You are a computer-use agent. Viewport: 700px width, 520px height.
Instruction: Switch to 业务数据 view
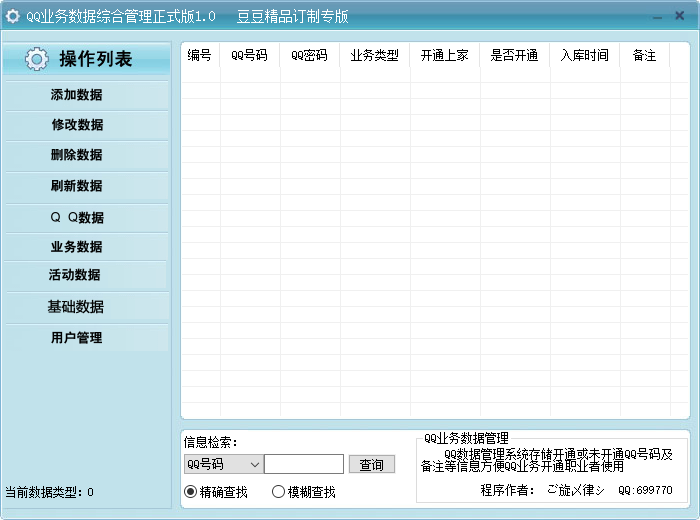(x=87, y=247)
